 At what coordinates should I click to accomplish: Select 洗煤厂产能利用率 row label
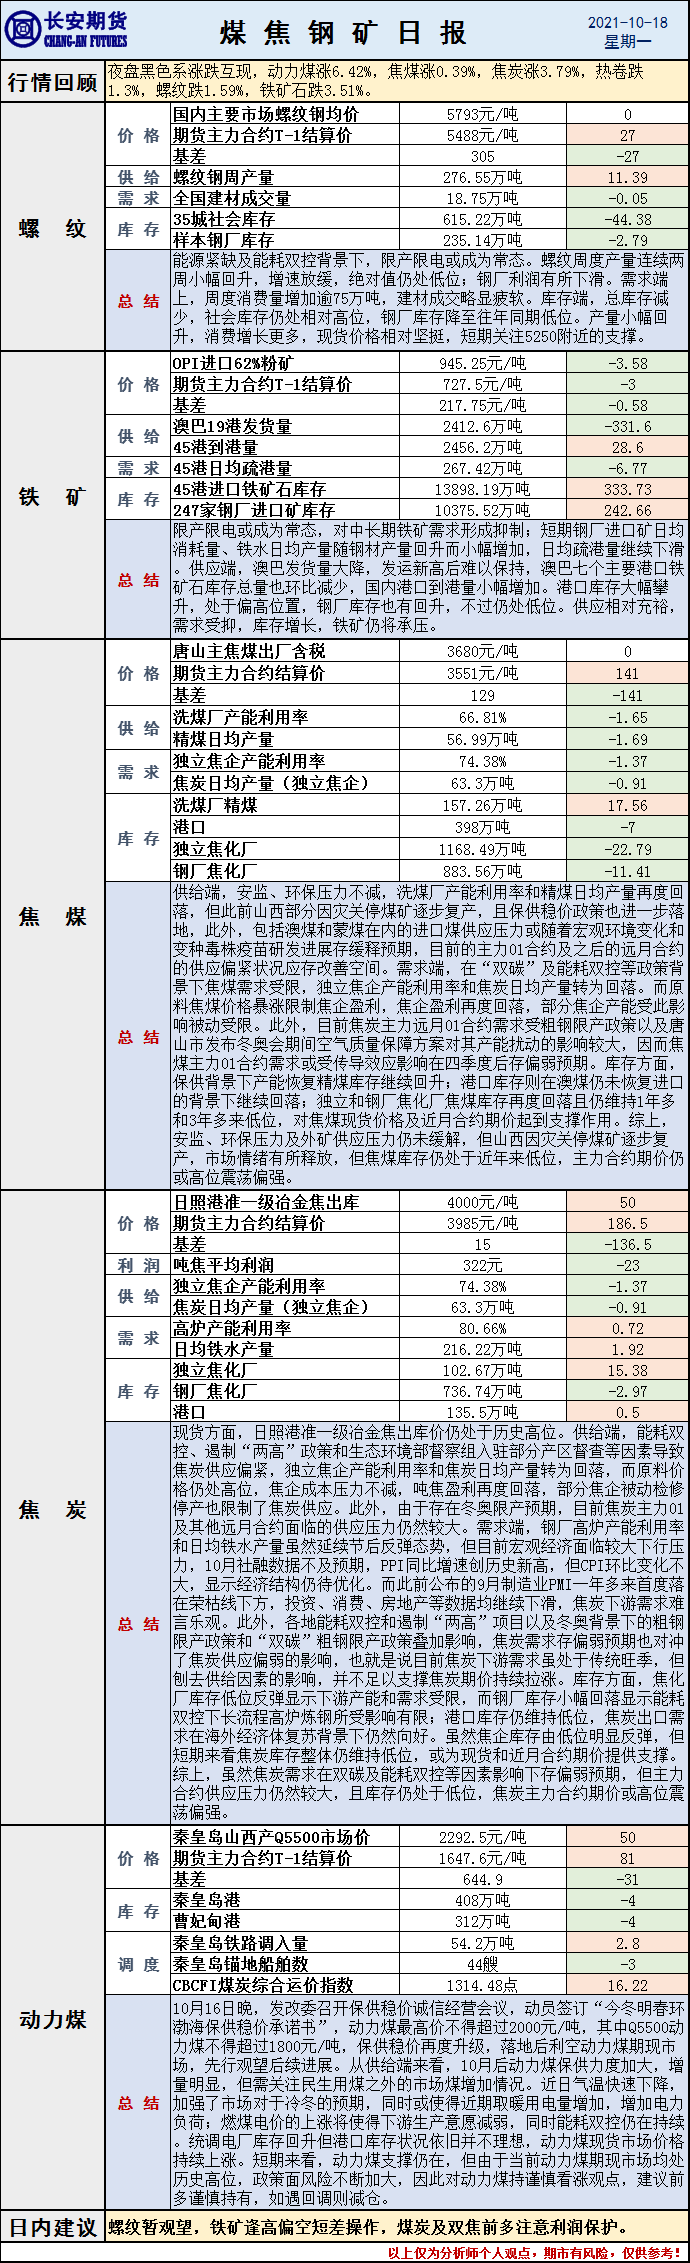[240, 717]
